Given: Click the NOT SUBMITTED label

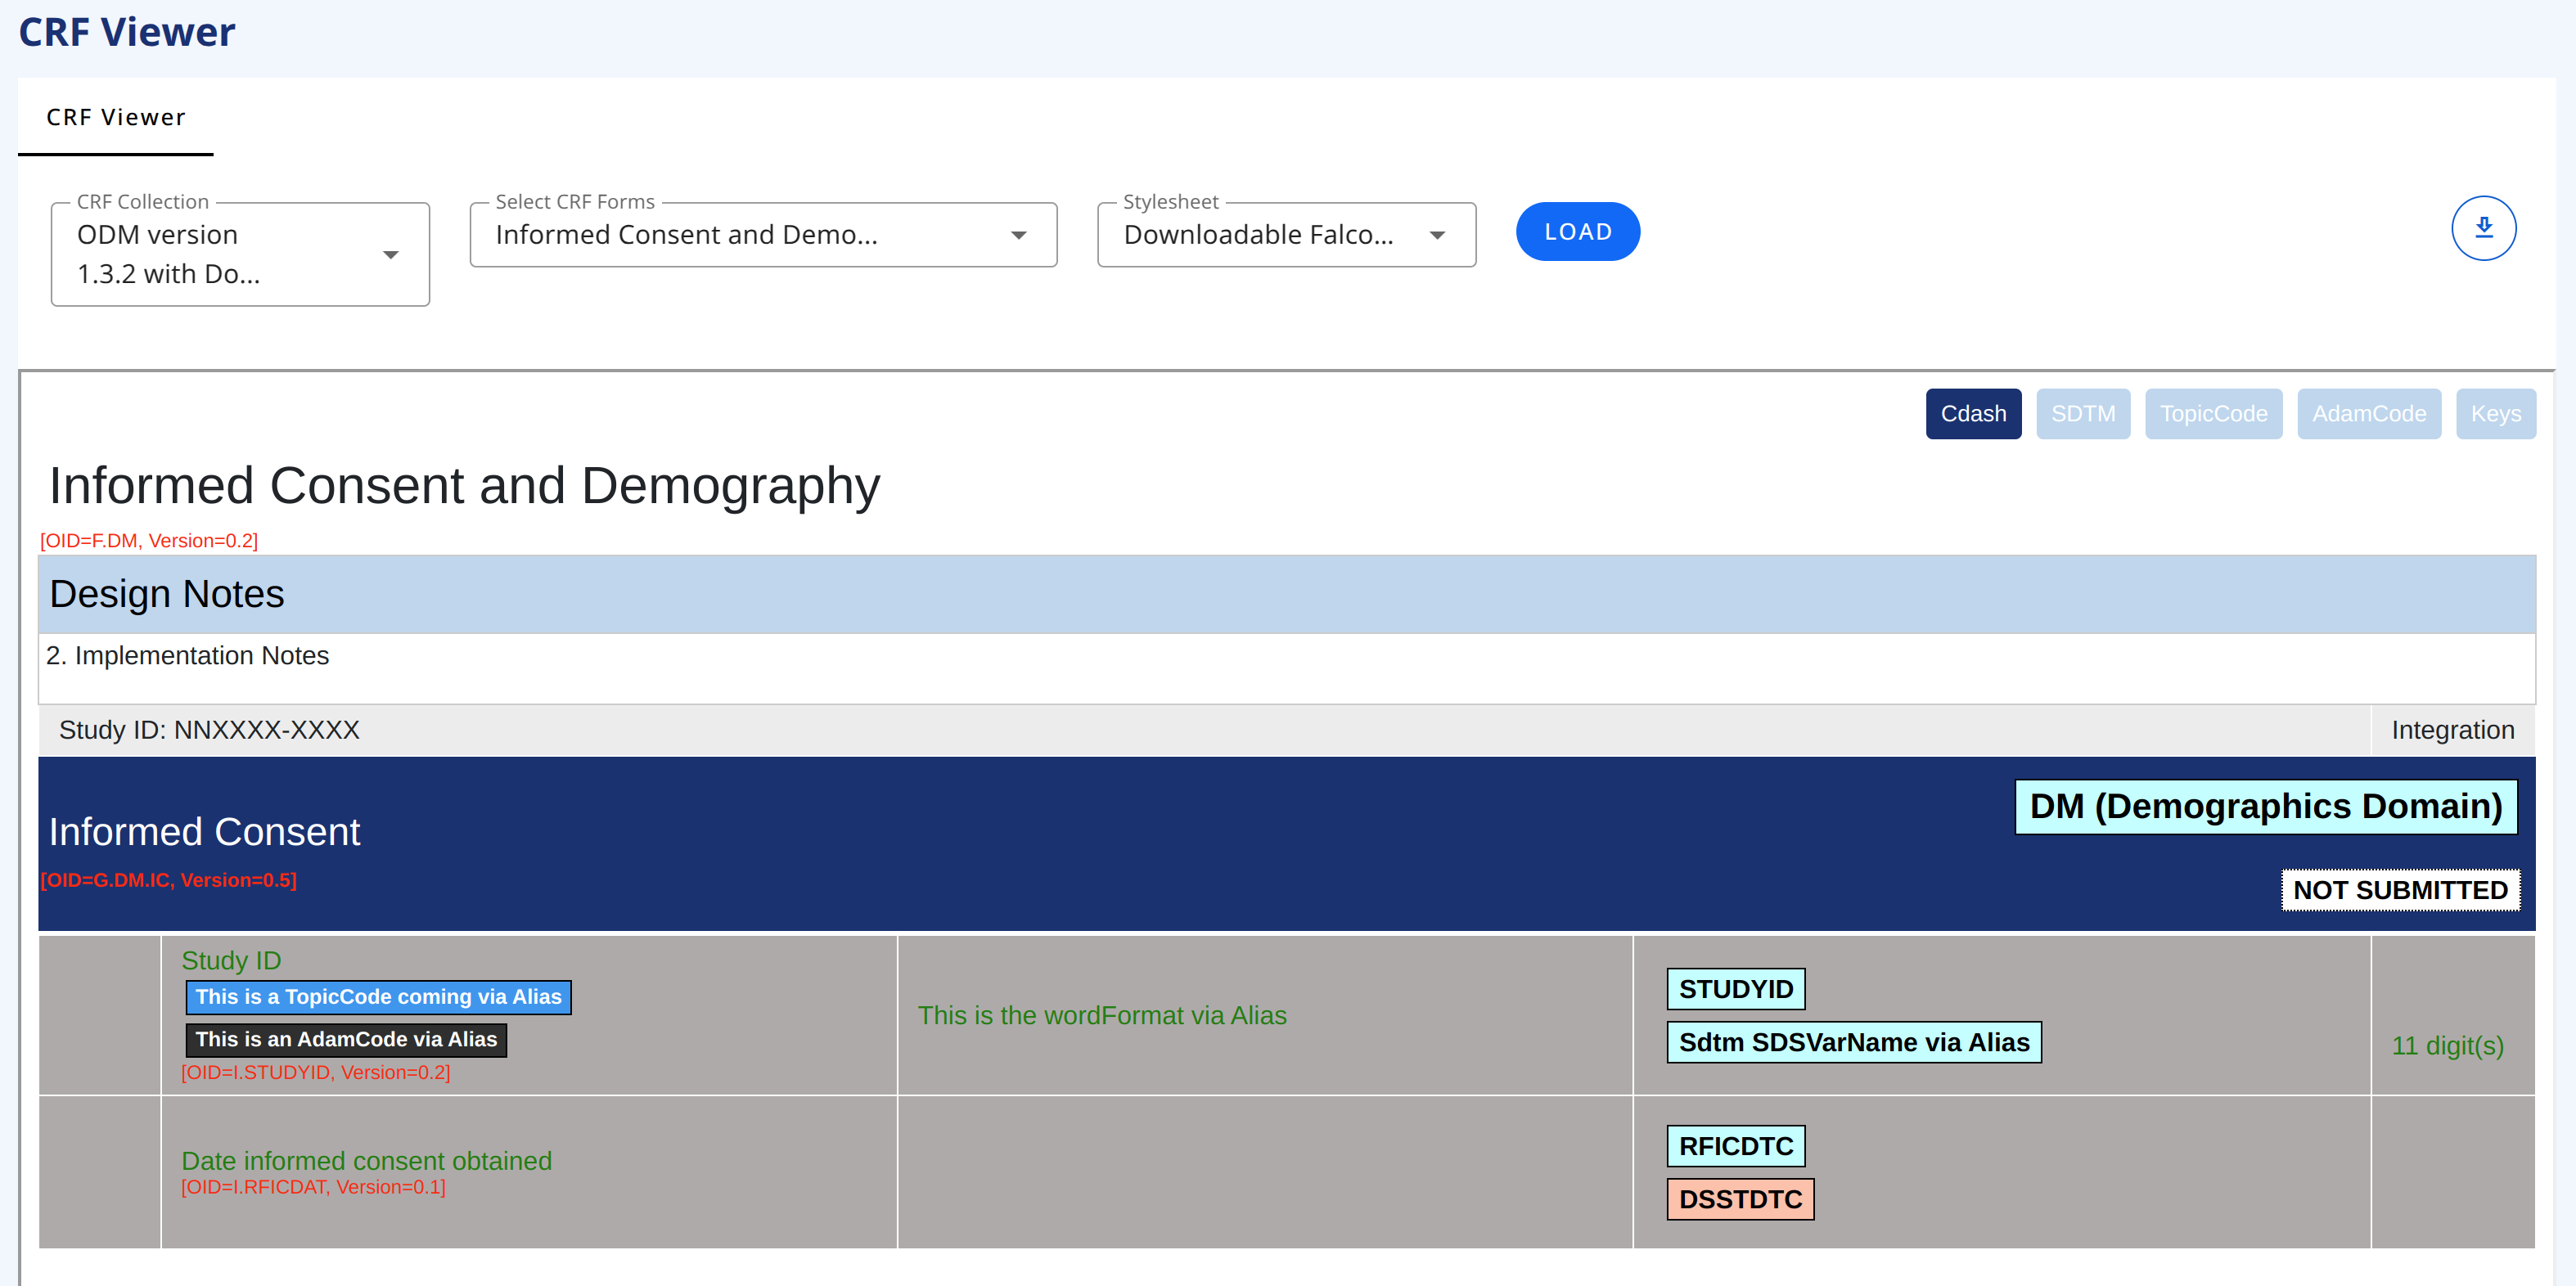Looking at the screenshot, I should pyautogui.click(x=2400, y=889).
